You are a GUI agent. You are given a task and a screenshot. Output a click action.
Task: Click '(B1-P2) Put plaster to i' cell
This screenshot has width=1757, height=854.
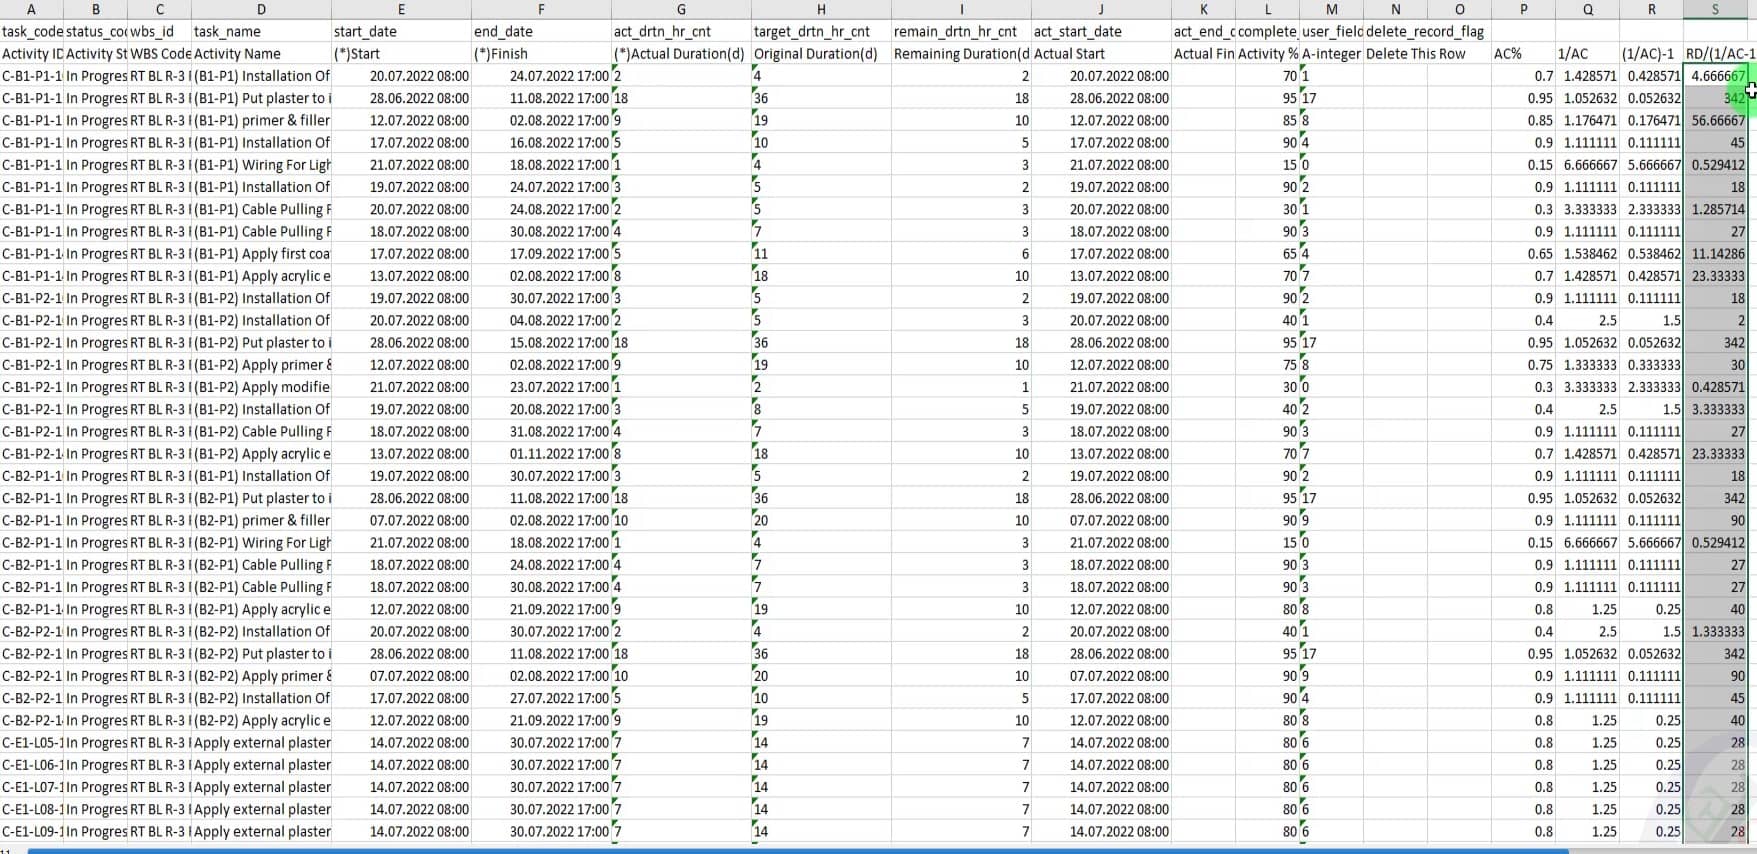point(261,343)
